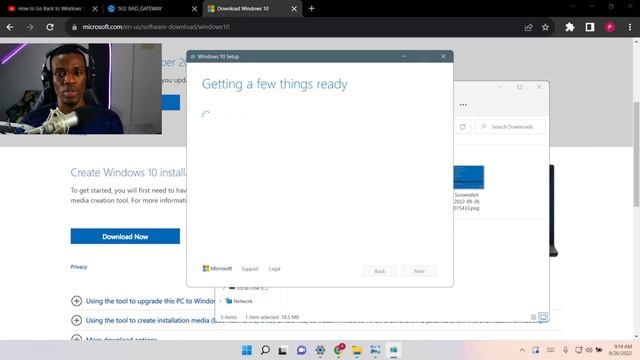Close the Download Windows 10 tab
Viewport: 640px width, 360px height.
pos(294,9)
